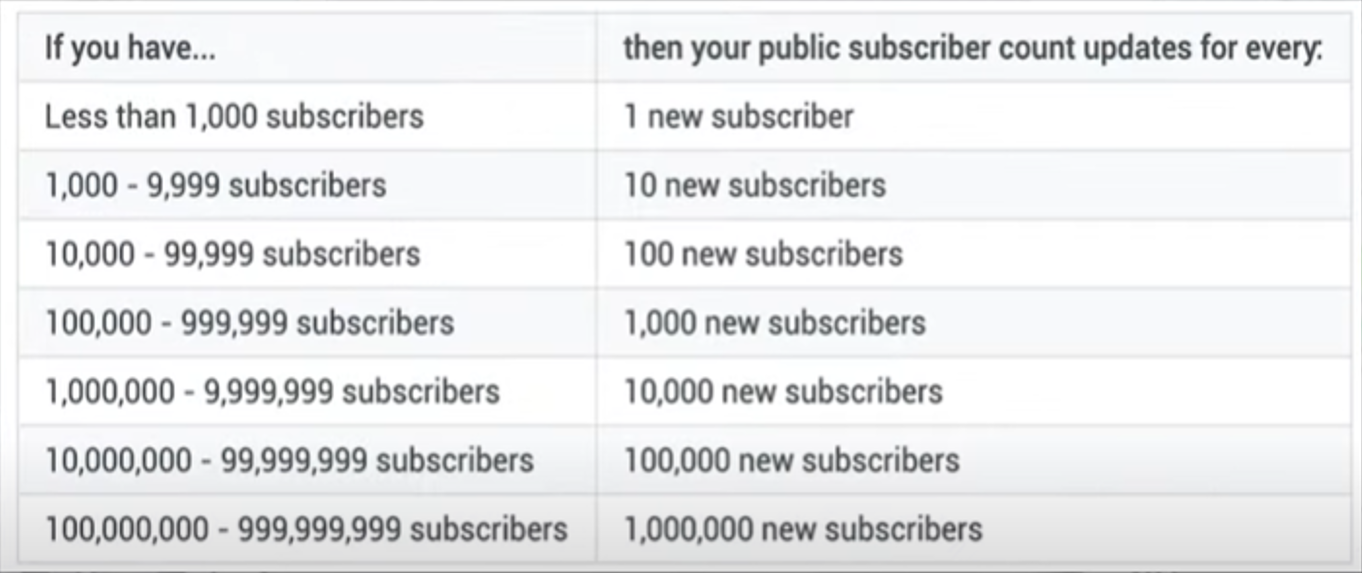This screenshot has height=573, width=1362.
Task: Select the "10,000 - 99,999 subscribers" cell
Action: pos(232,254)
